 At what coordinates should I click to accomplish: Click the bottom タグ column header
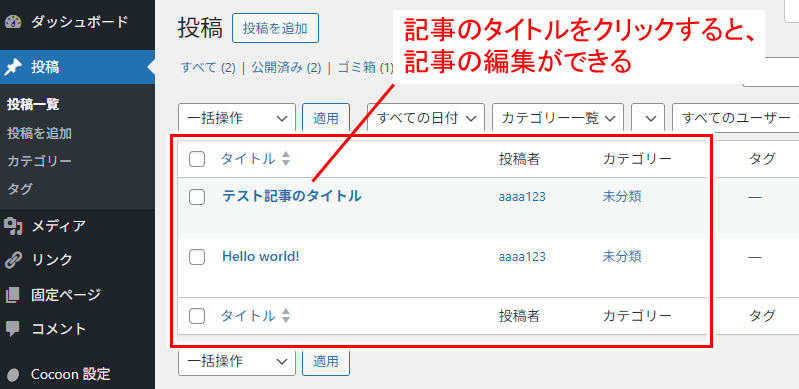762,316
